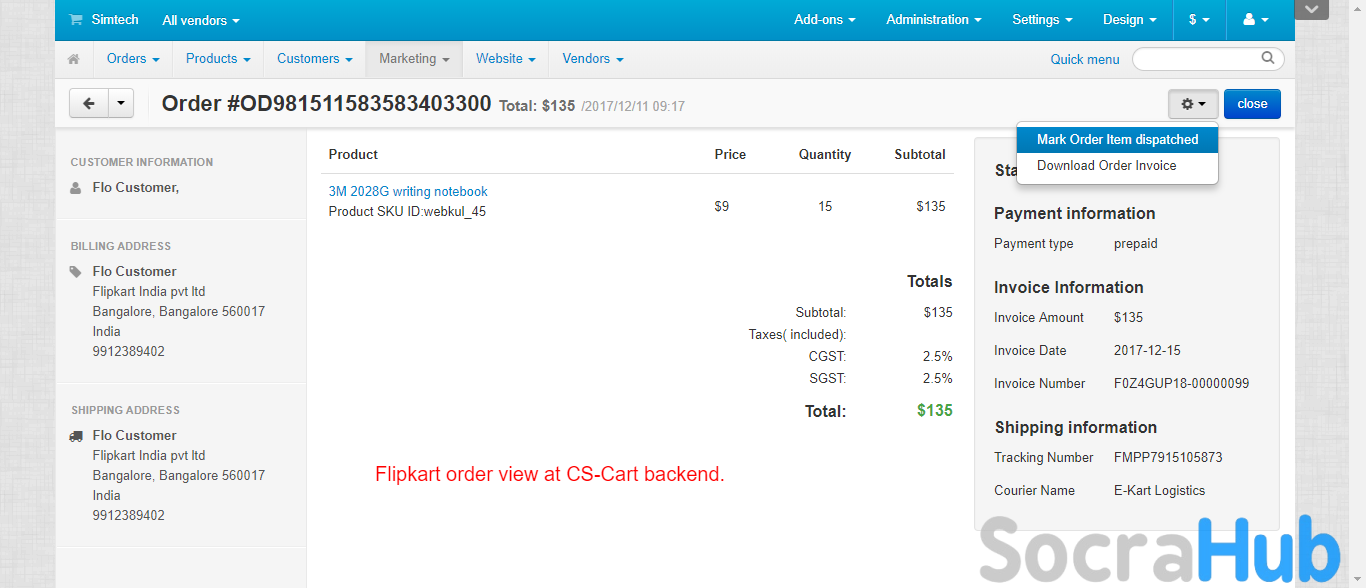1366x588 pixels.
Task: Click the Product column header
Action: pyautogui.click(x=353, y=155)
